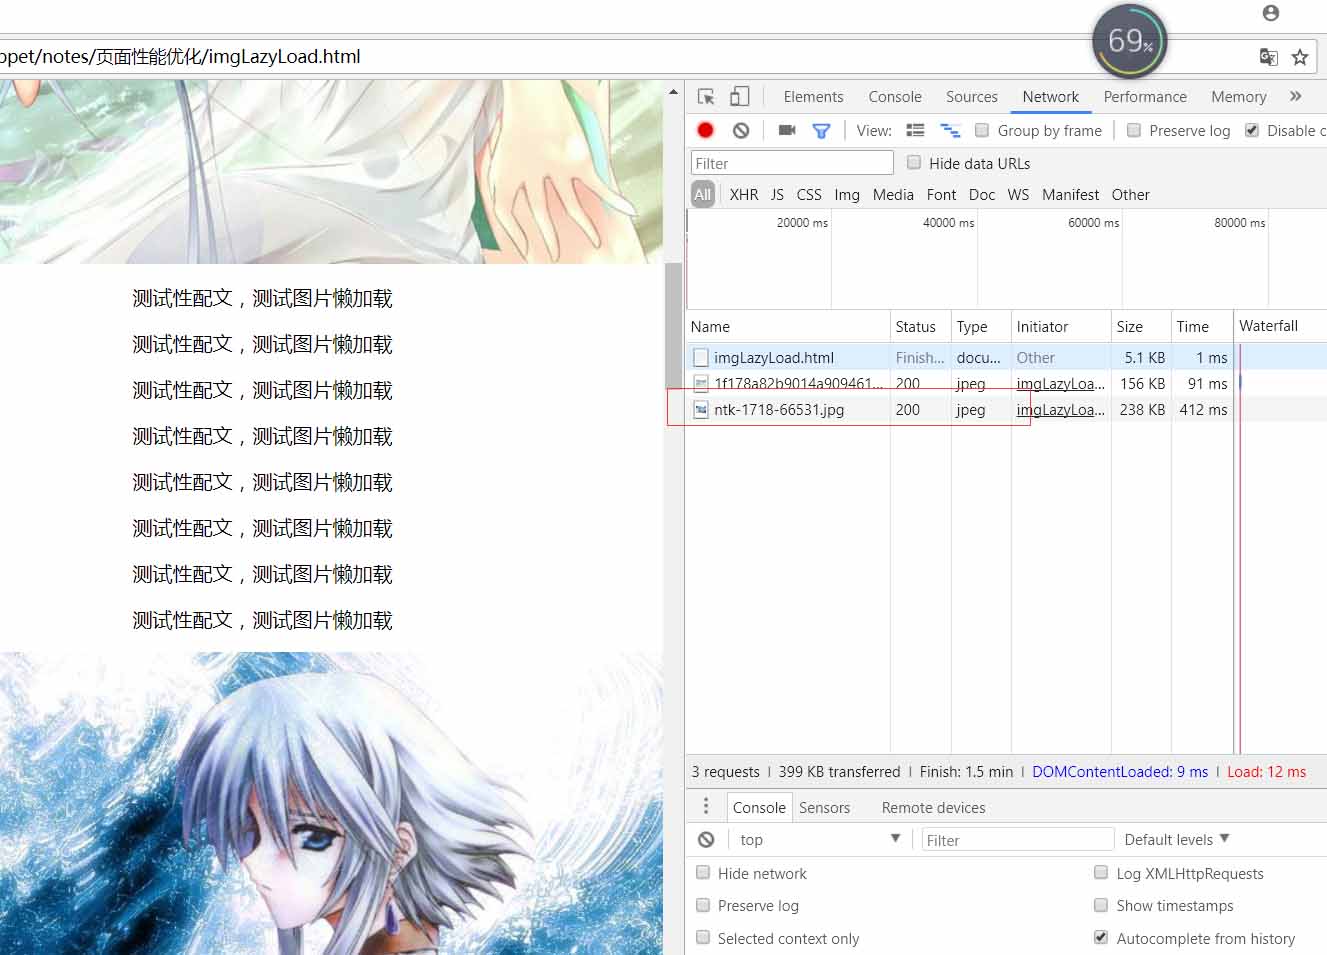Filter requests by Font type
The width and height of the screenshot is (1327, 955).
click(941, 195)
